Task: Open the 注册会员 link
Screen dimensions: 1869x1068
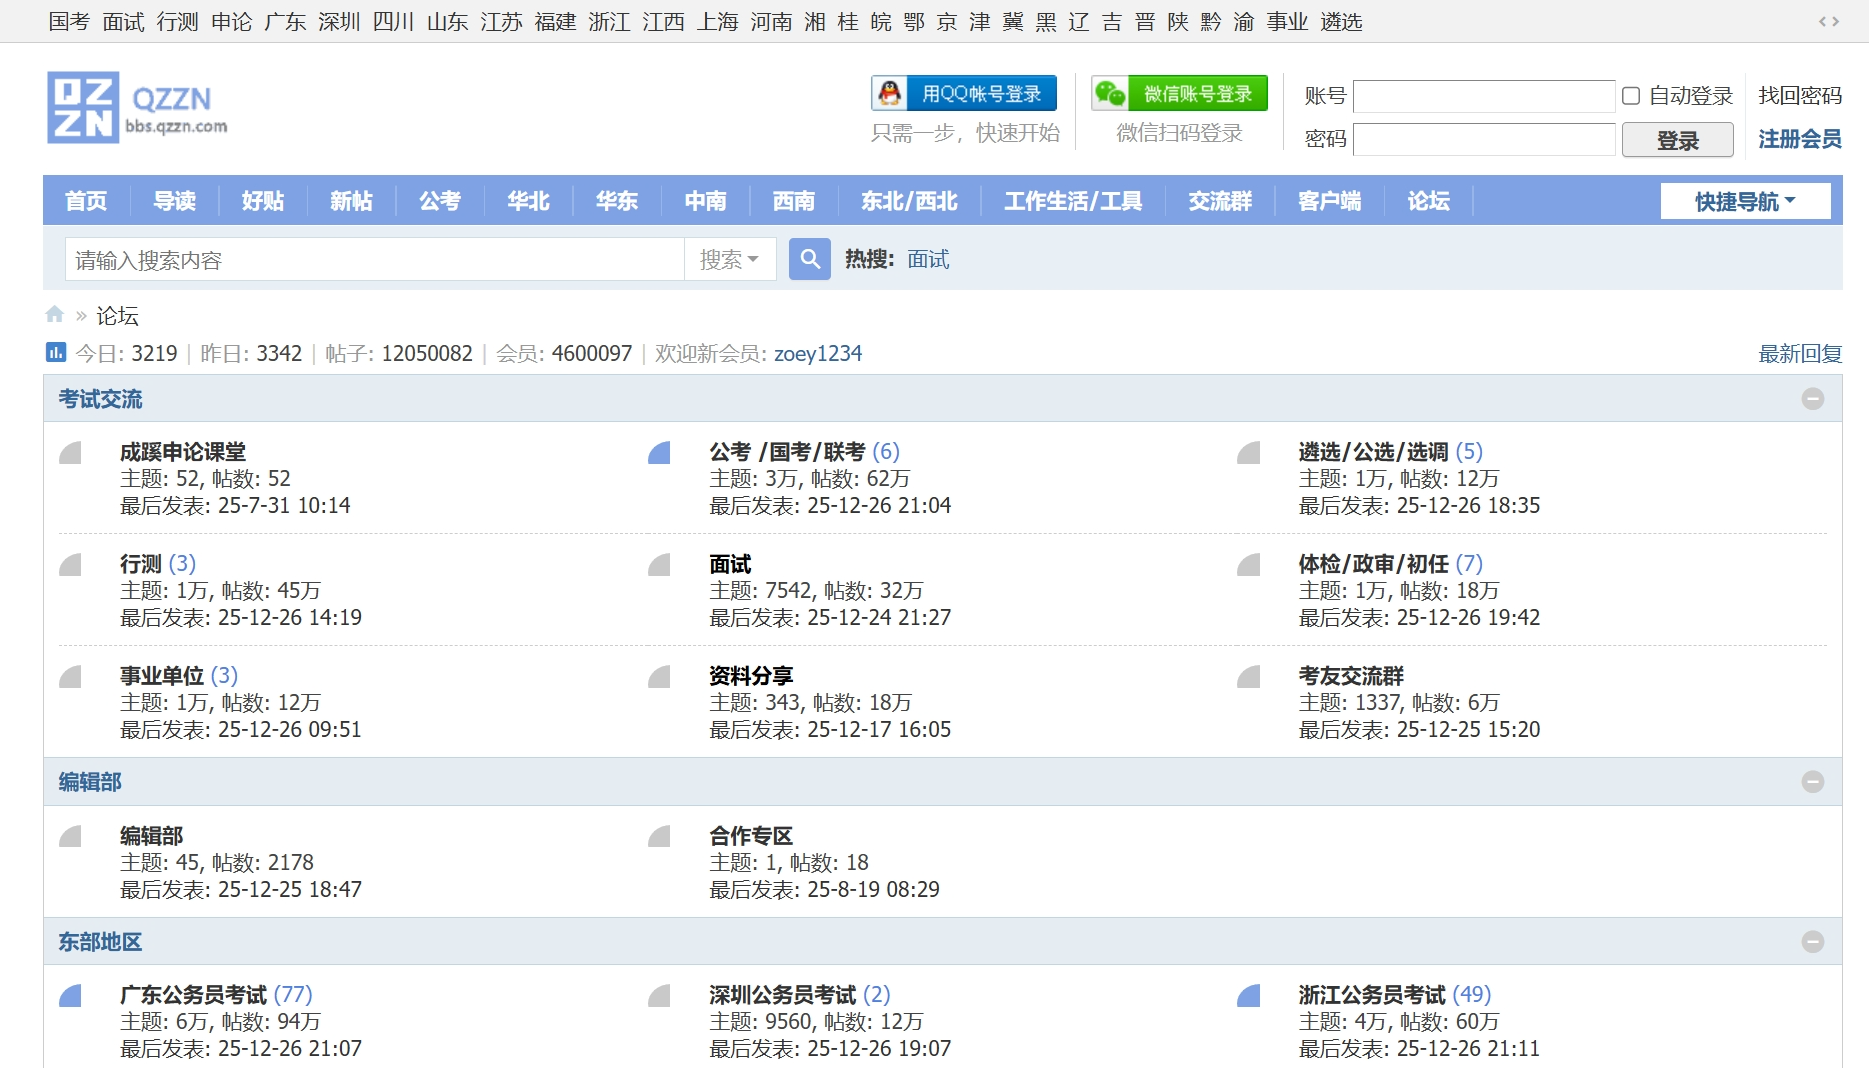Action: [x=1799, y=139]
